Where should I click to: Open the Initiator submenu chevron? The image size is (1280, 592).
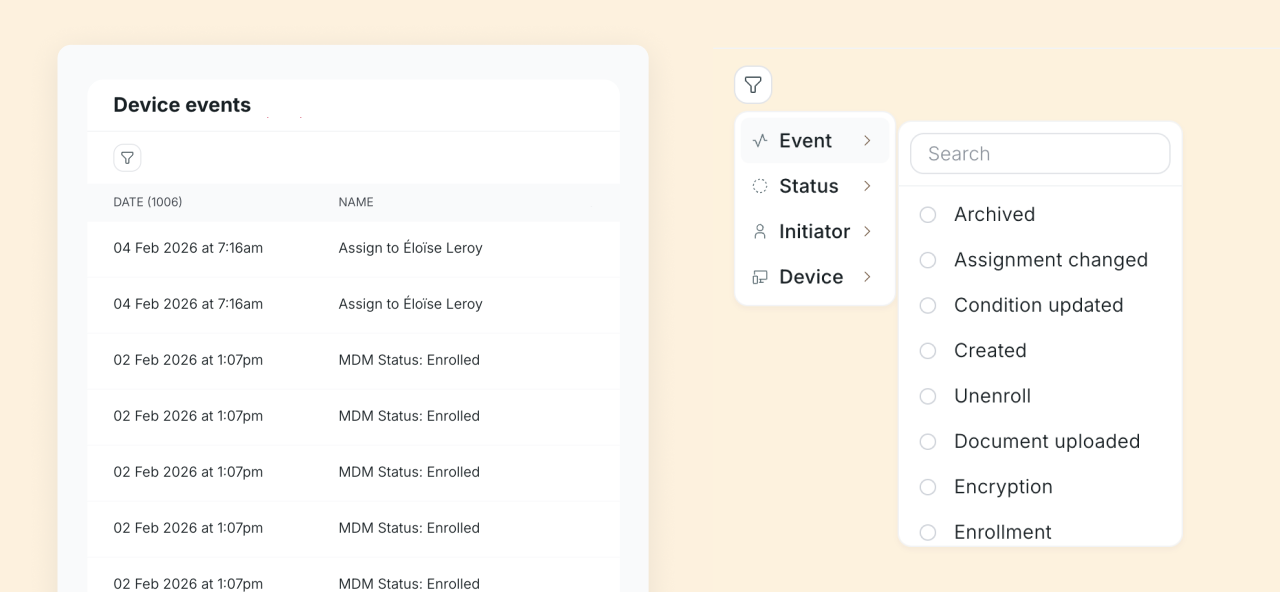click(x=867, y=232)
